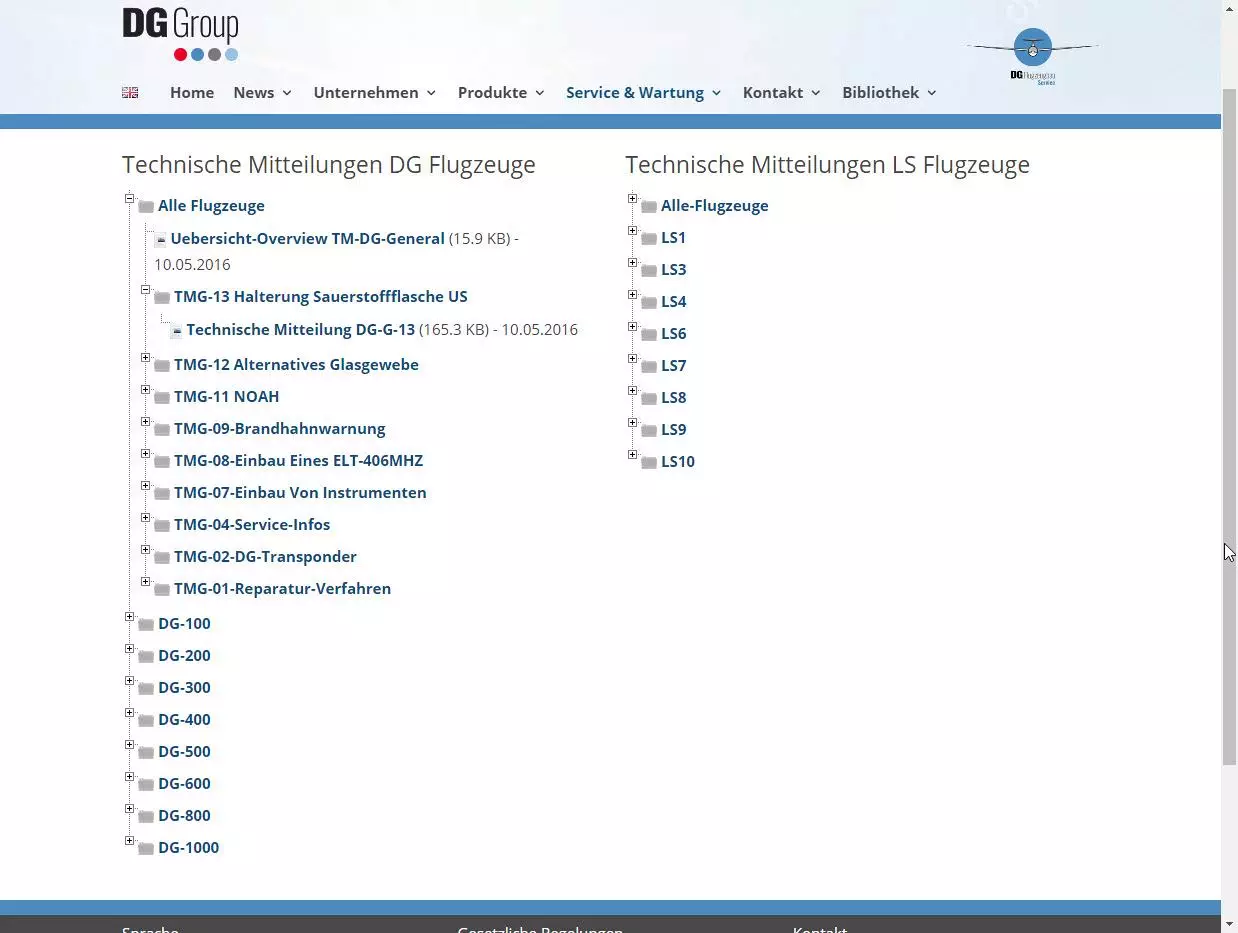Click the folder icon beside DG-500
The image size is (1238, 933).
(x=146, y=753)
